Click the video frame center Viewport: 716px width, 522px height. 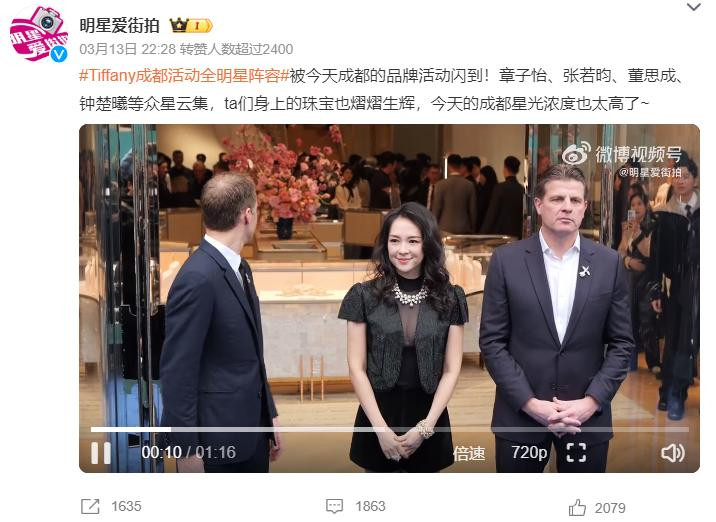tap(390, 298)
